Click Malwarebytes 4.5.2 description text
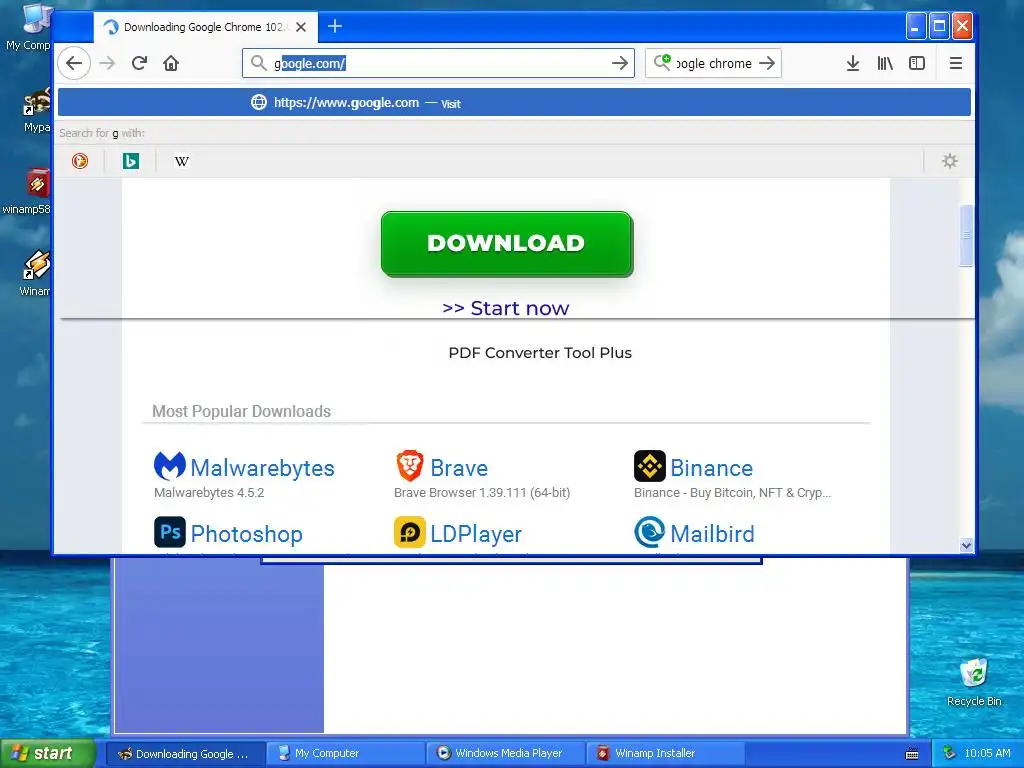Viewport: 1024px width, 768px height. pyautogui.click(x=209, y=492)
